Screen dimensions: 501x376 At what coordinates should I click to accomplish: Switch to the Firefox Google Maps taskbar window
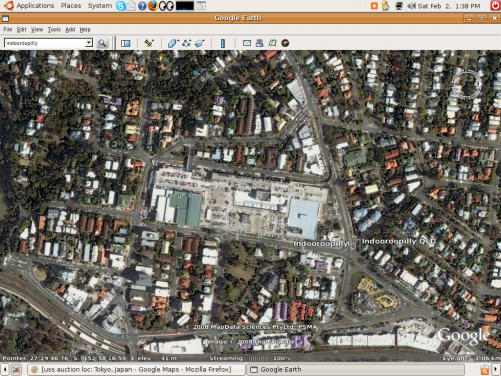click(x=136, y=369)
